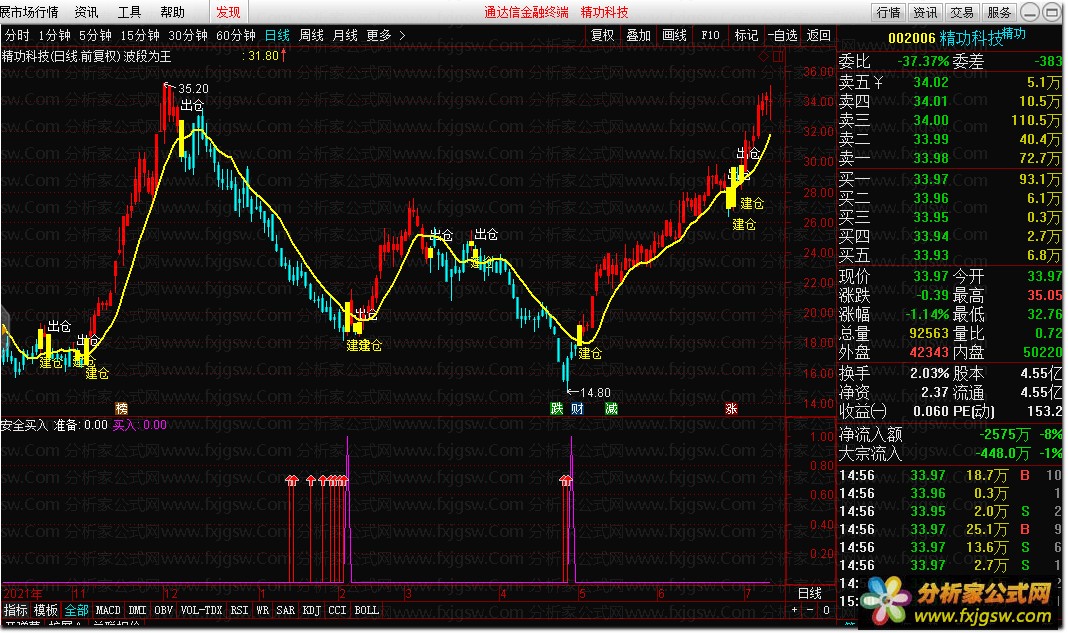Click the 榜 marker icon below the chart
Viewport: 1068px width, 633px height.
[x=122, y=408]
